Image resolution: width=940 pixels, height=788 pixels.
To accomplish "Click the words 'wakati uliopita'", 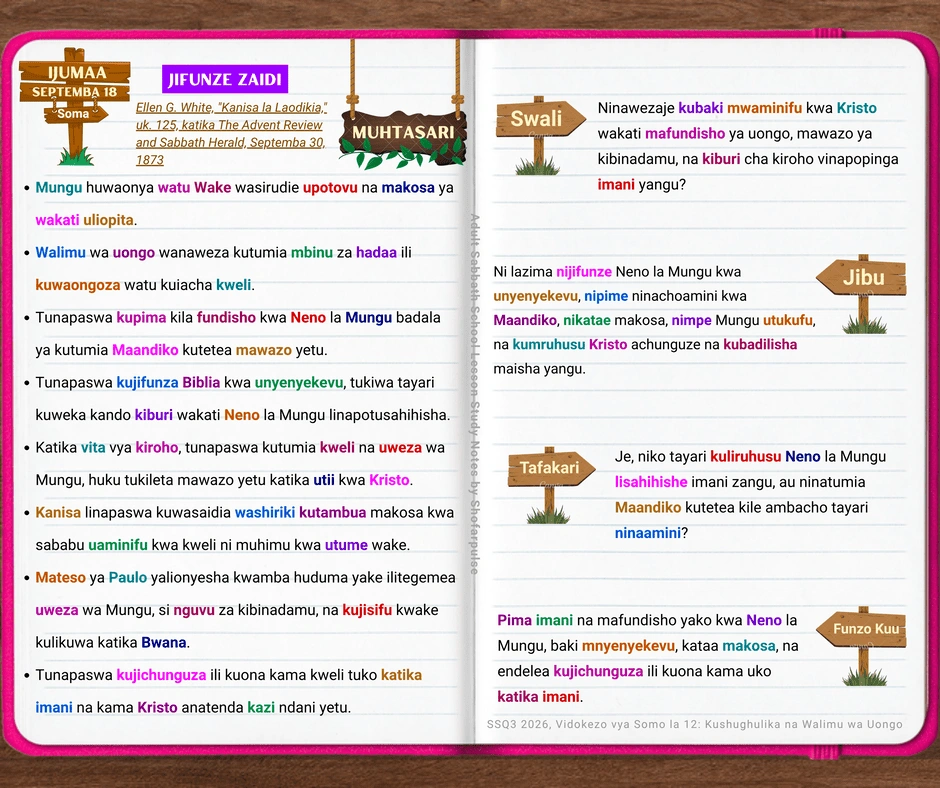I will tap(85, 220).
